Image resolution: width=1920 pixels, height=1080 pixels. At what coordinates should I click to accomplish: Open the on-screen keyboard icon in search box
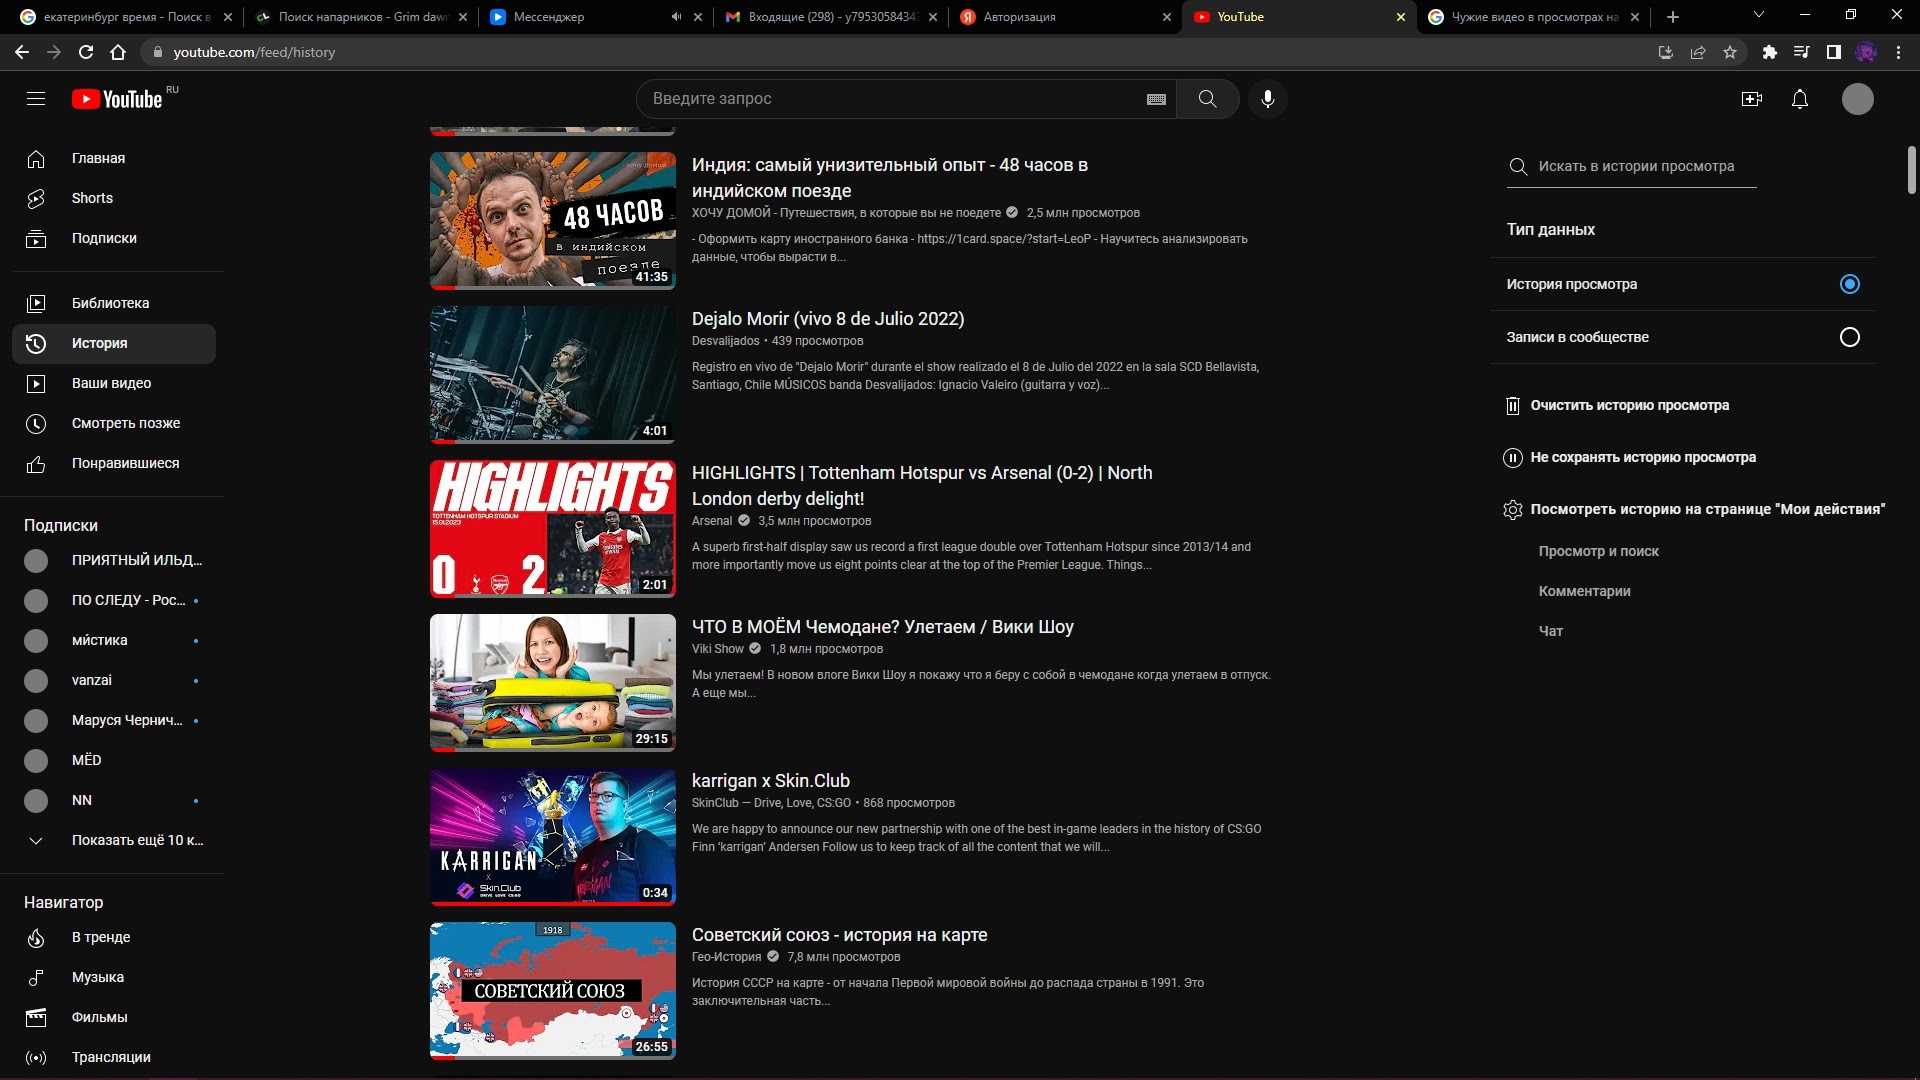[1156, 99]
